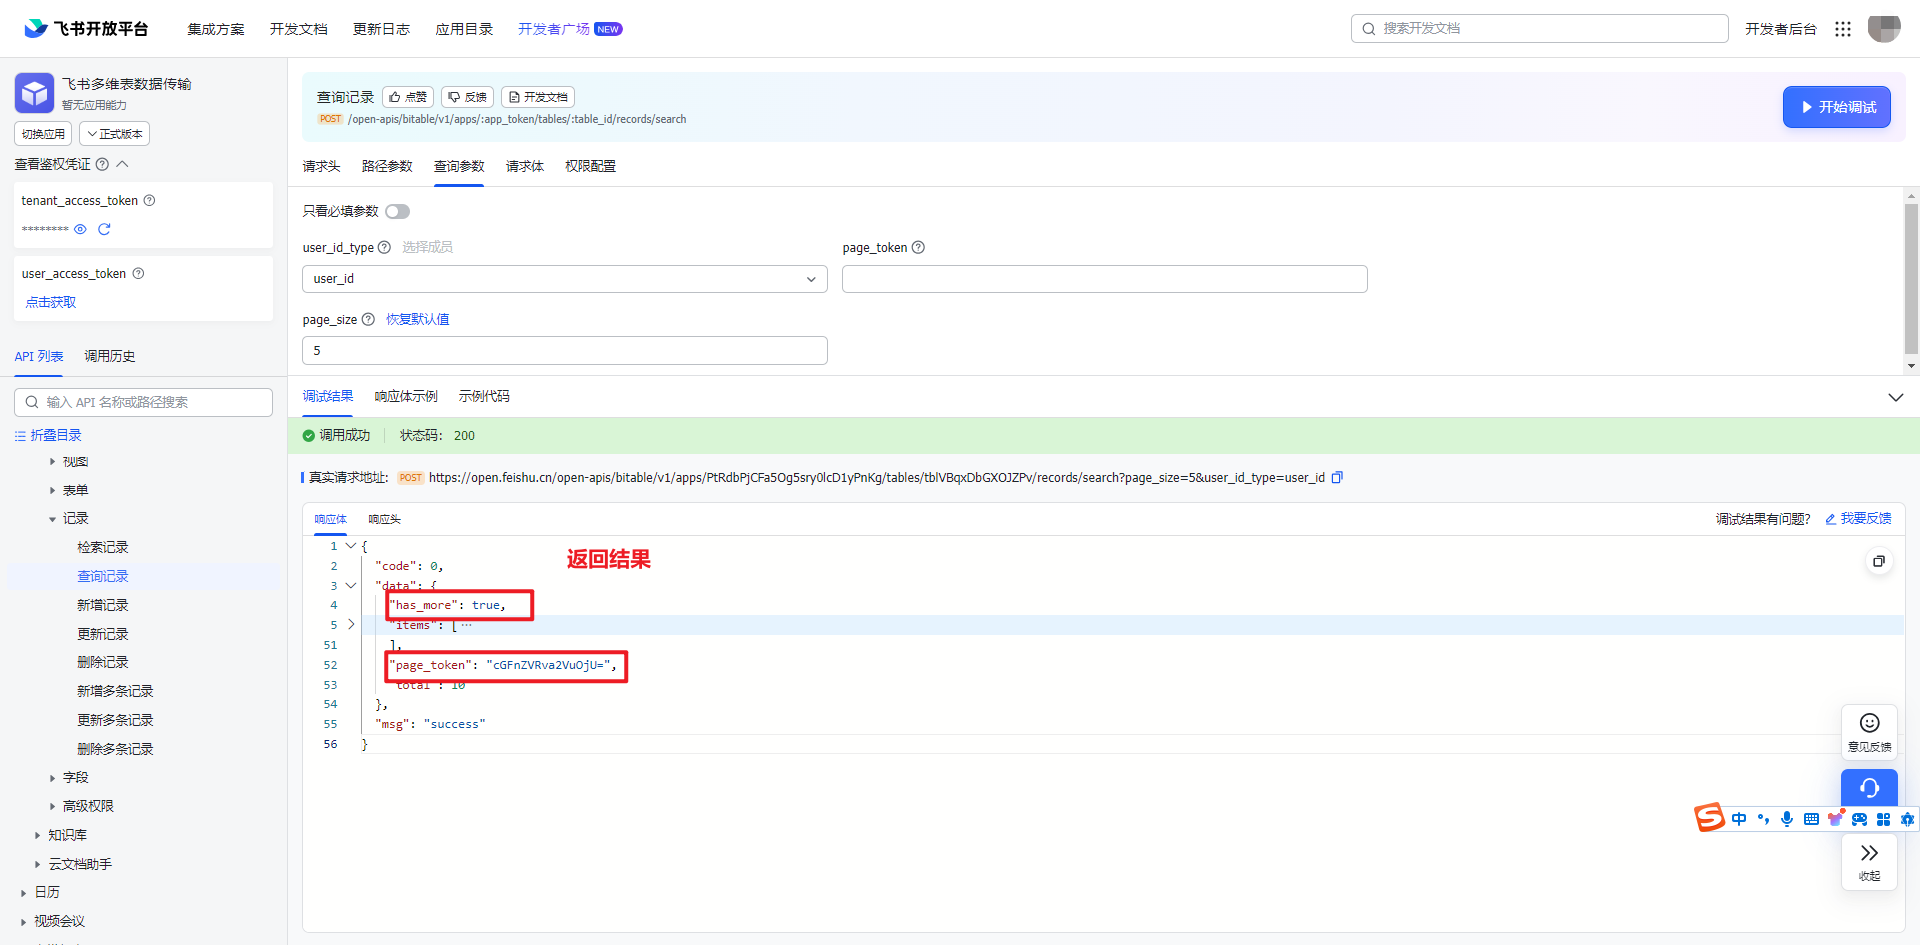Expand the 表单 tree node
This screenshot has width=1920, height=945.
coord(53,490)
